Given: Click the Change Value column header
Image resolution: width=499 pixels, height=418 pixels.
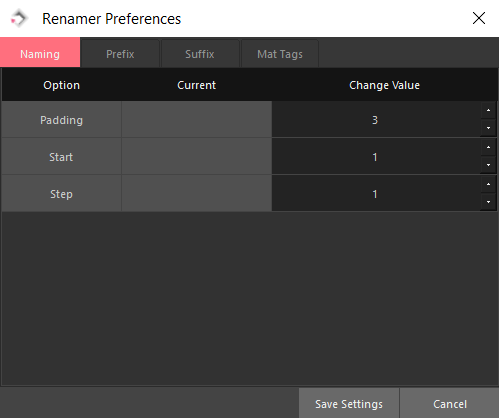Looking at the screenshot, I should 384,85.
